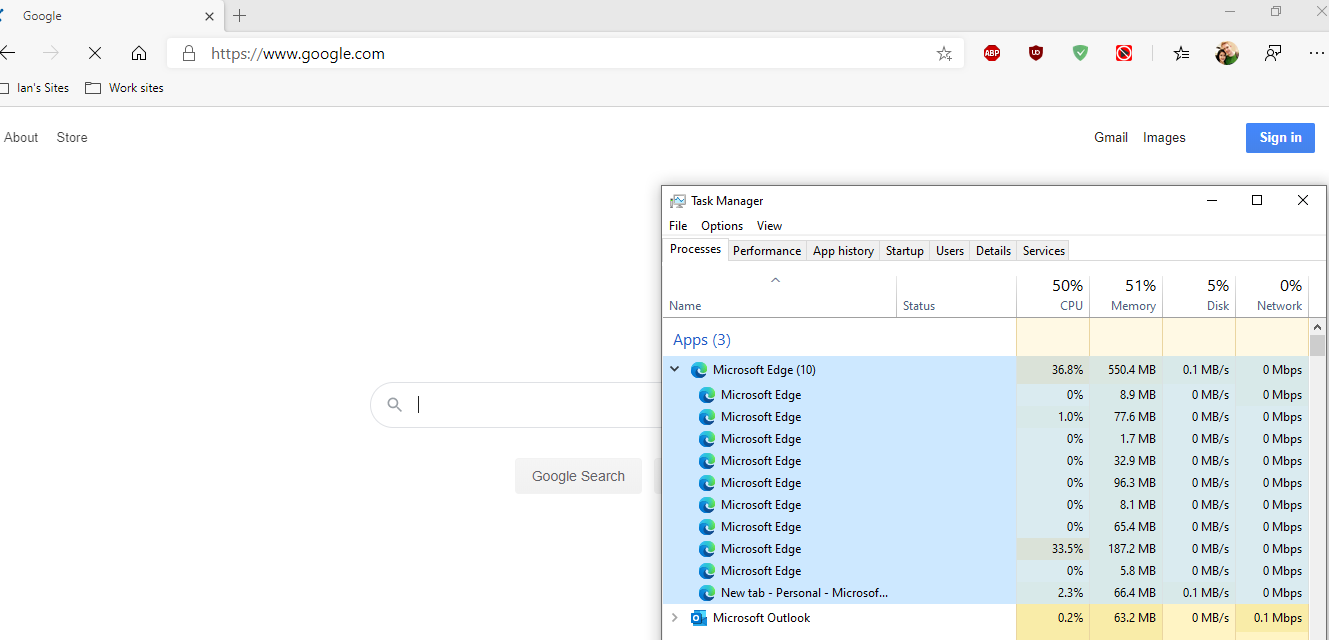
Task: Click the Microsoft Outlook app icon in Task Manager
Action: click(x=699, y=618)
